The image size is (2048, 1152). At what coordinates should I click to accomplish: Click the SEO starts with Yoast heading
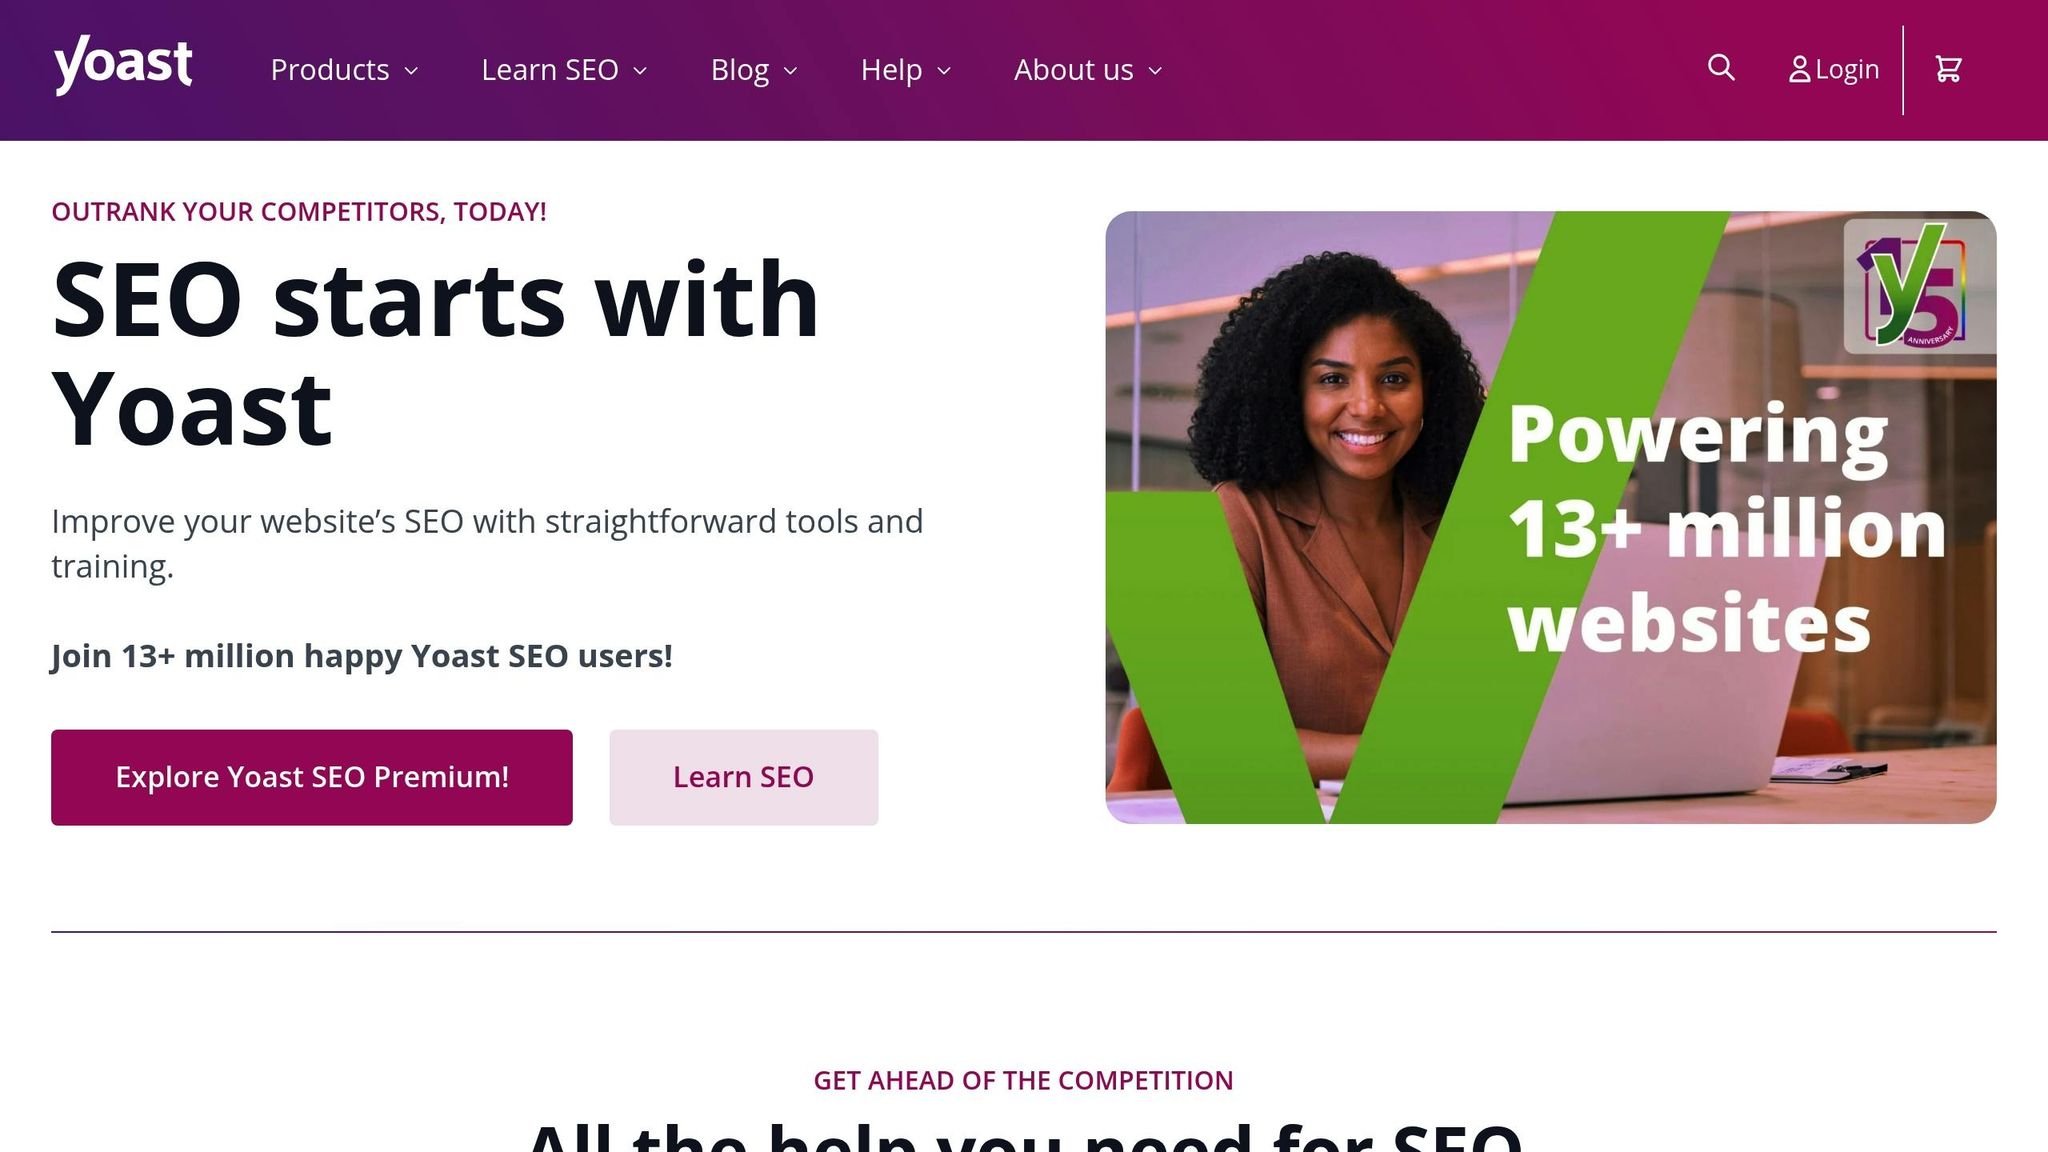436,354
